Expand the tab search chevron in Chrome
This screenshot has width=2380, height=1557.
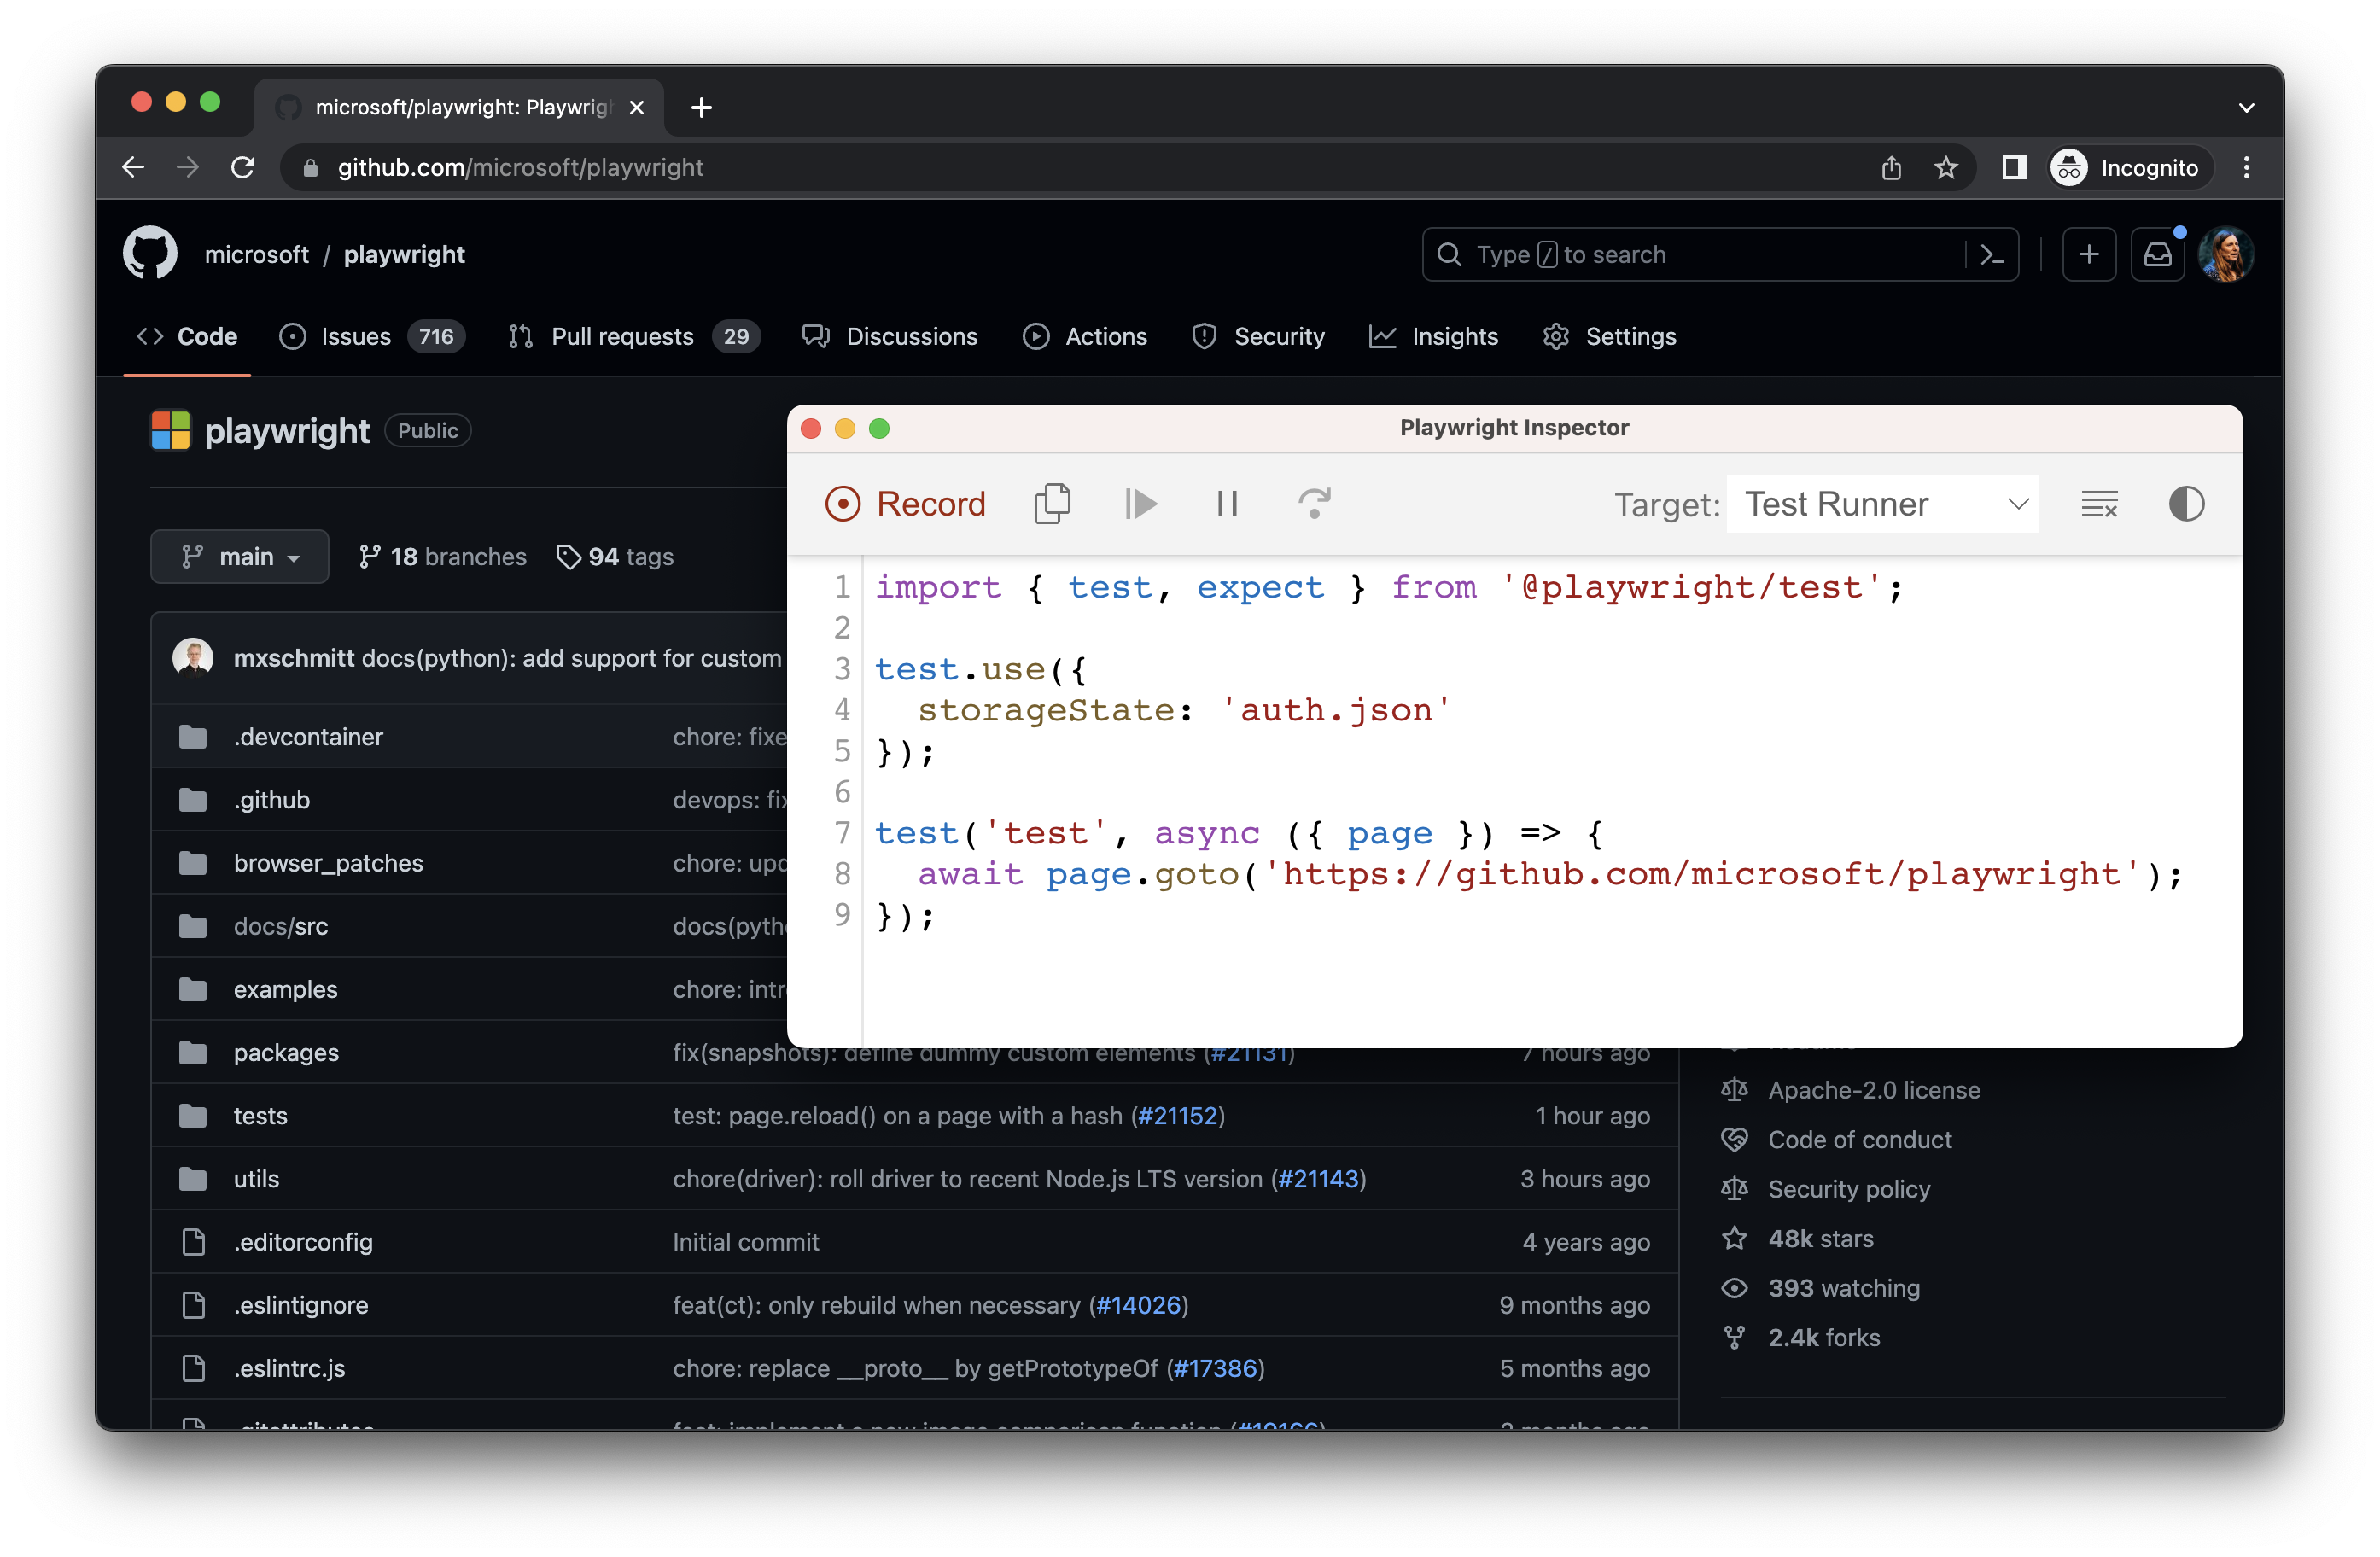tap(2246, 107)
